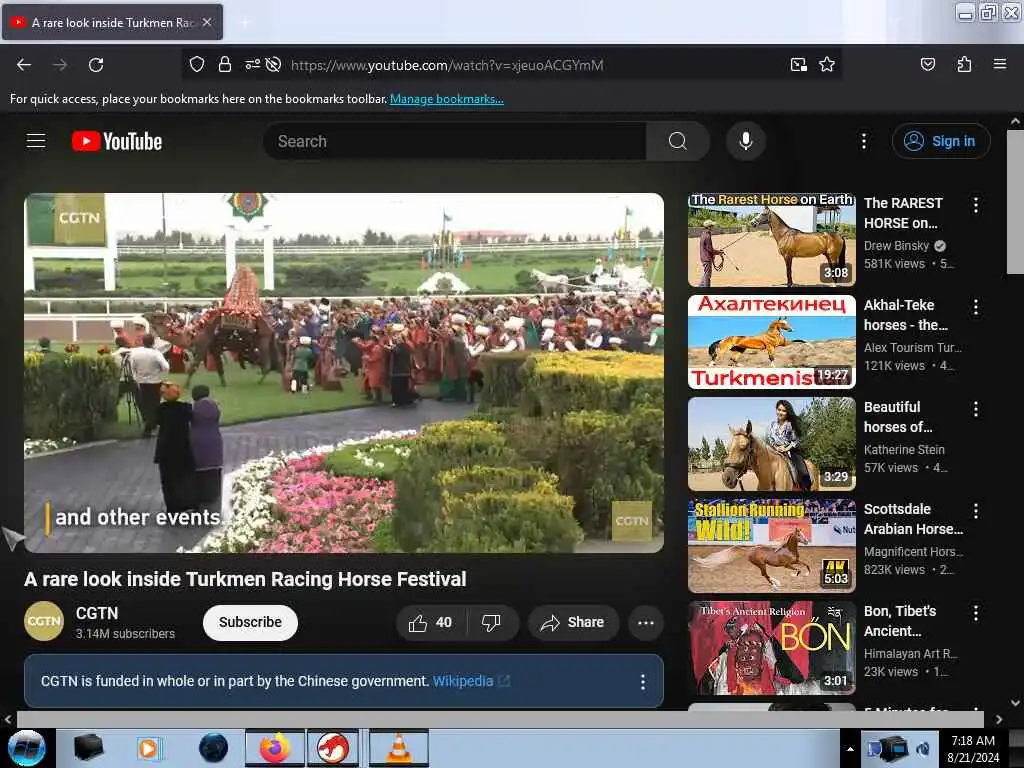The width and height of the screenshot is (1024, 768).
Task: Open the red bird app in taskbar
Action: (x=333, y=748)
